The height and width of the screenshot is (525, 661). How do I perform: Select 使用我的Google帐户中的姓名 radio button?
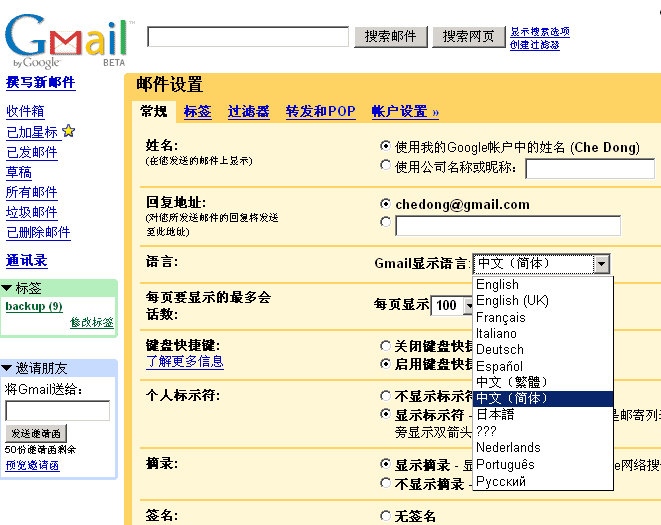pyautogui.click(x=386, y=147)
